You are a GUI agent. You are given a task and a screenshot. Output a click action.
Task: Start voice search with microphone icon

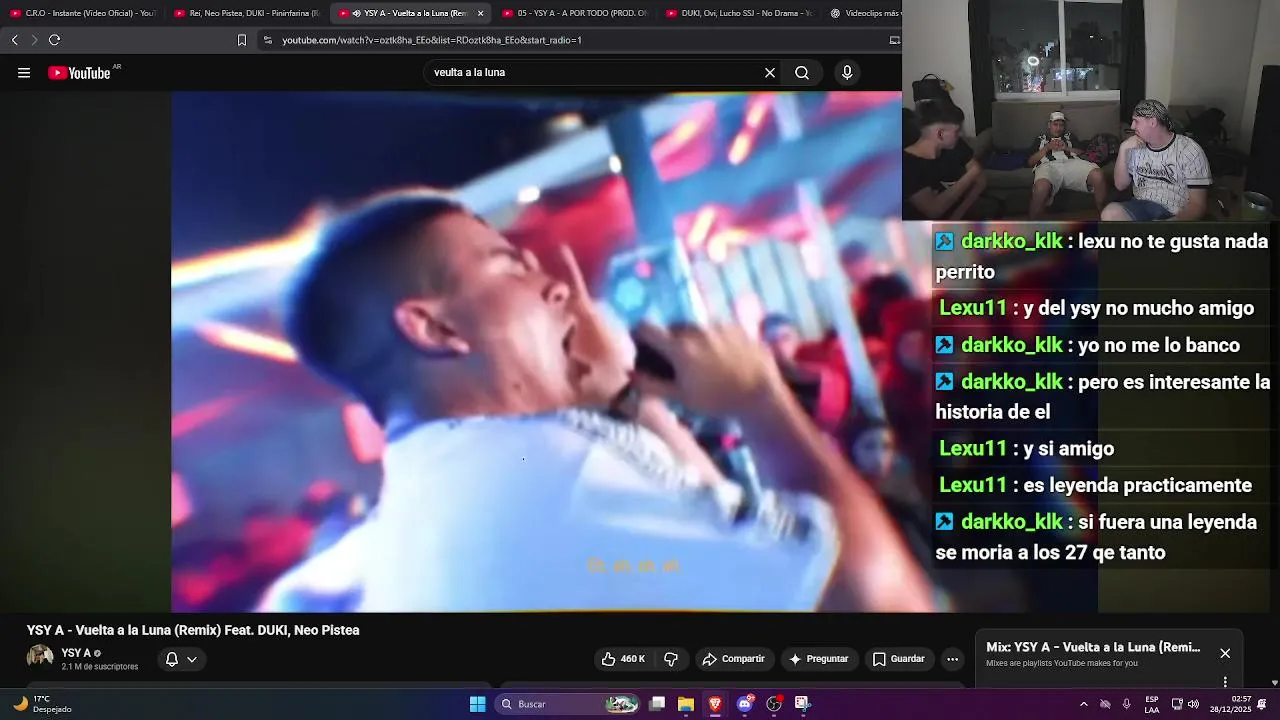(x=847, y=73)
